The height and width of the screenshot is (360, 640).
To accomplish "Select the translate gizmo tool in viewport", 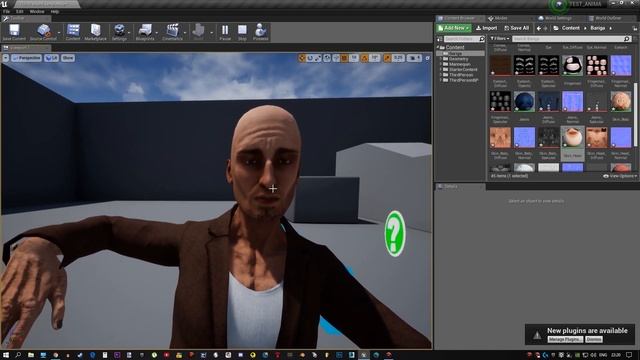I will [302, 58].
